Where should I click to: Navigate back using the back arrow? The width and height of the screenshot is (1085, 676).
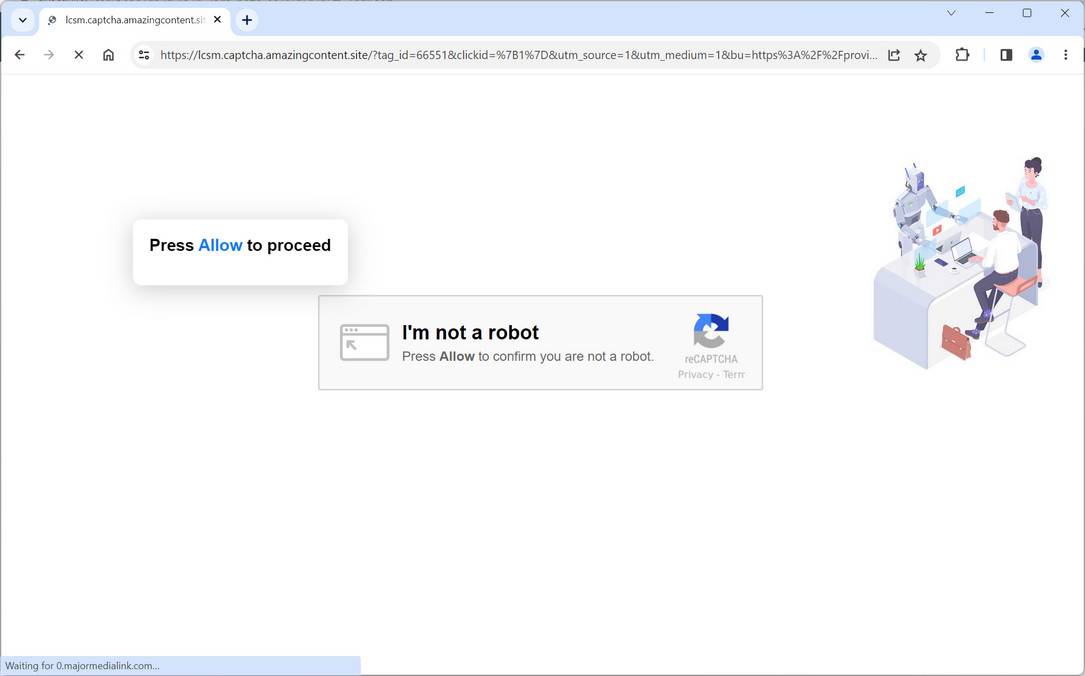19,55
